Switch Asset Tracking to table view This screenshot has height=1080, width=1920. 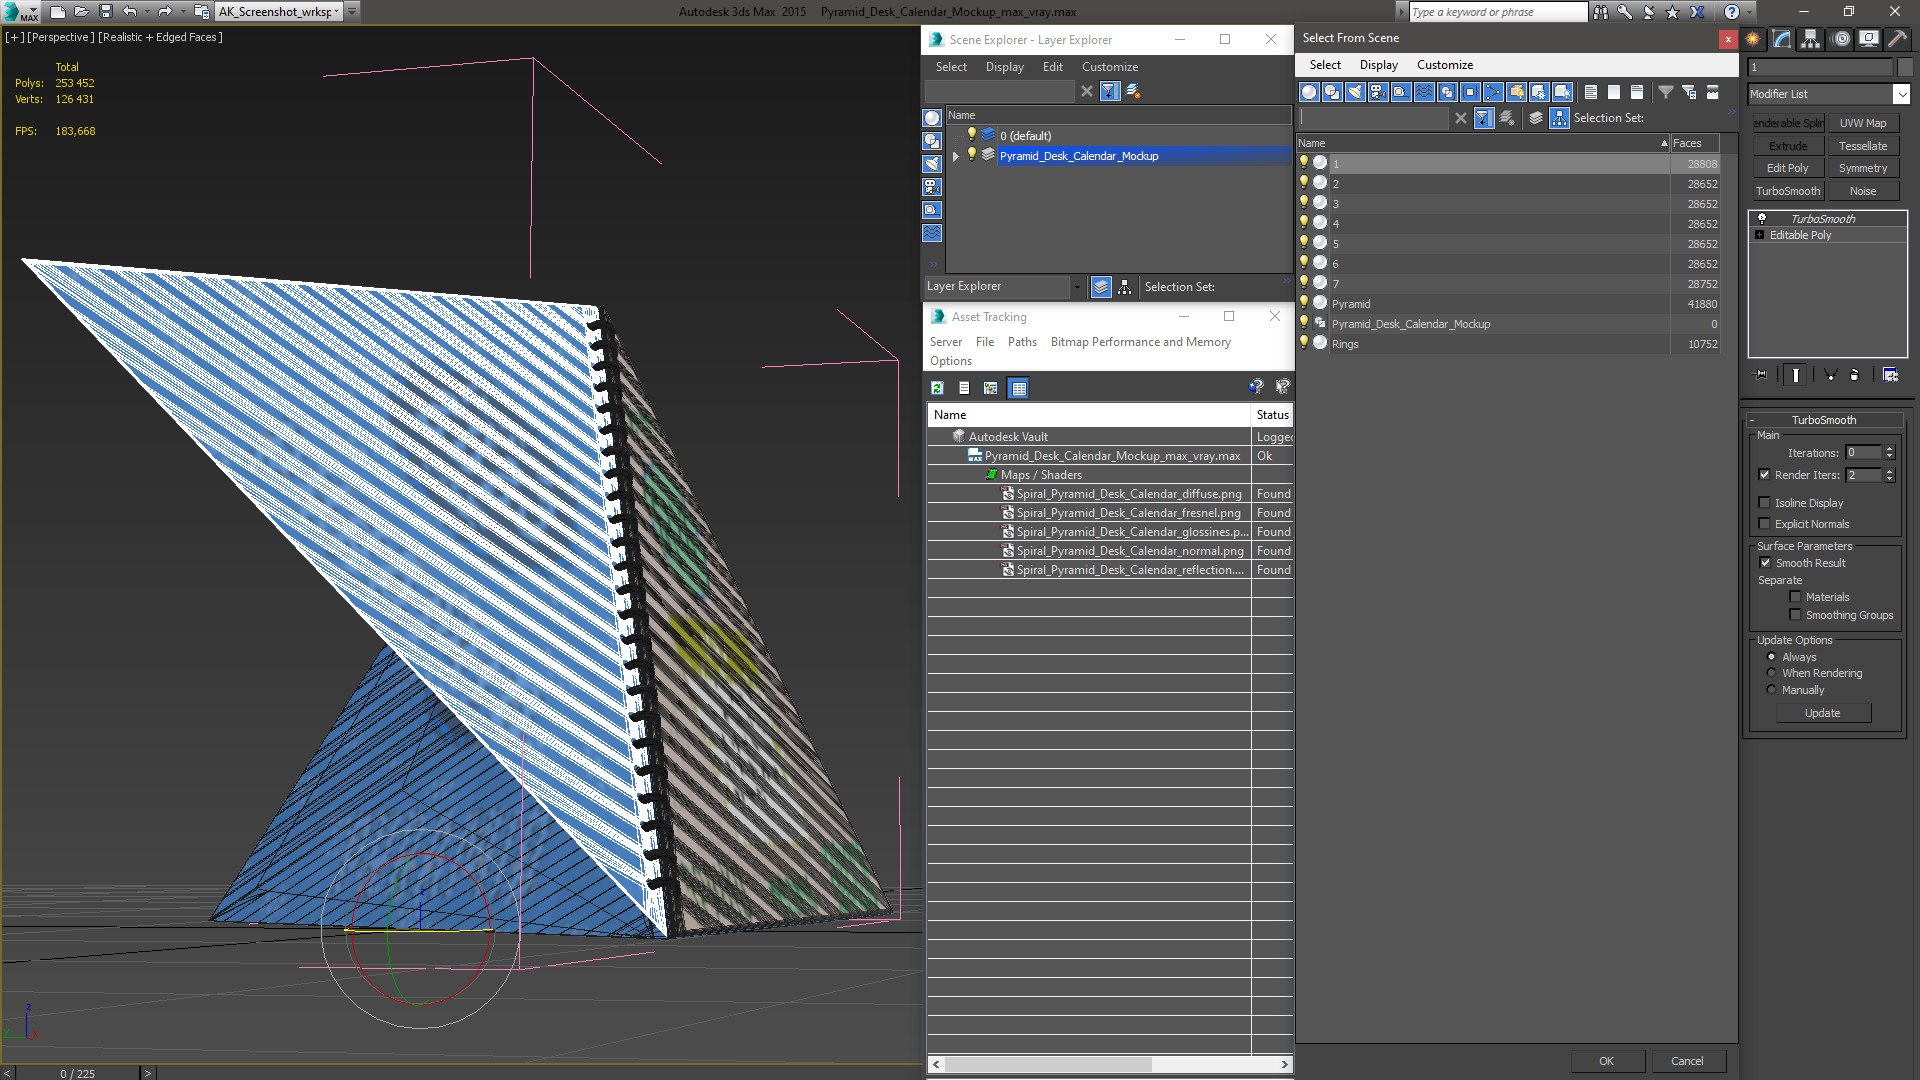click(x=1018, y=388)
